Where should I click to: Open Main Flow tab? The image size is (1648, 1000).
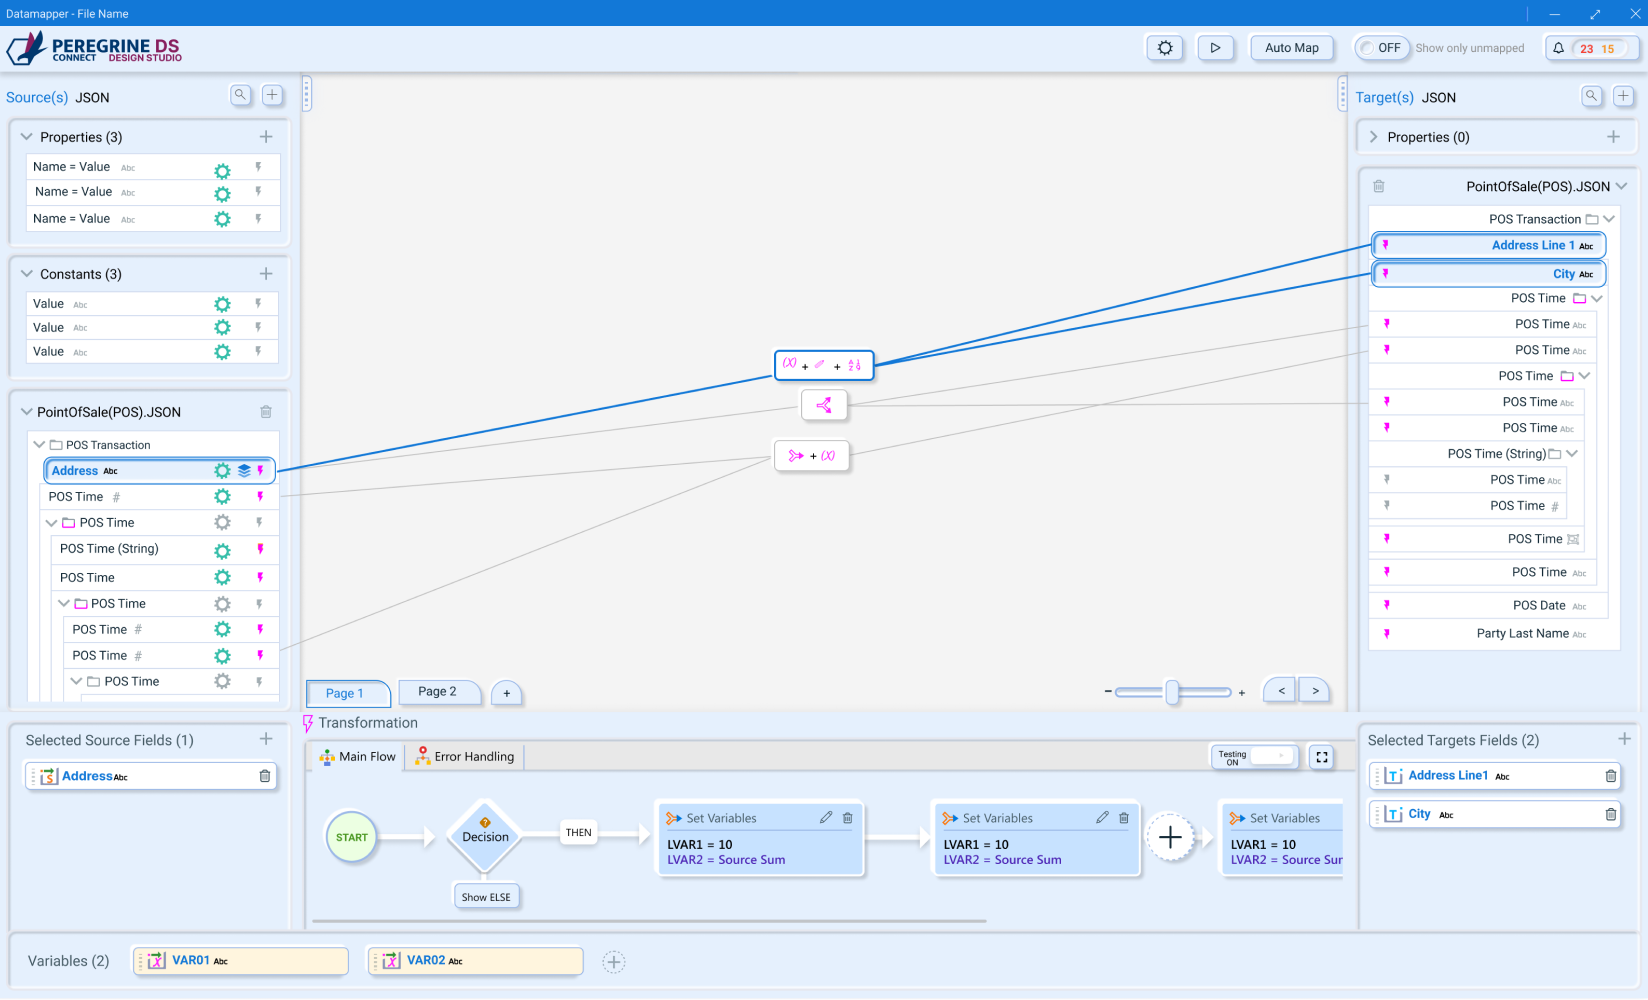click(x=358, y=757)
